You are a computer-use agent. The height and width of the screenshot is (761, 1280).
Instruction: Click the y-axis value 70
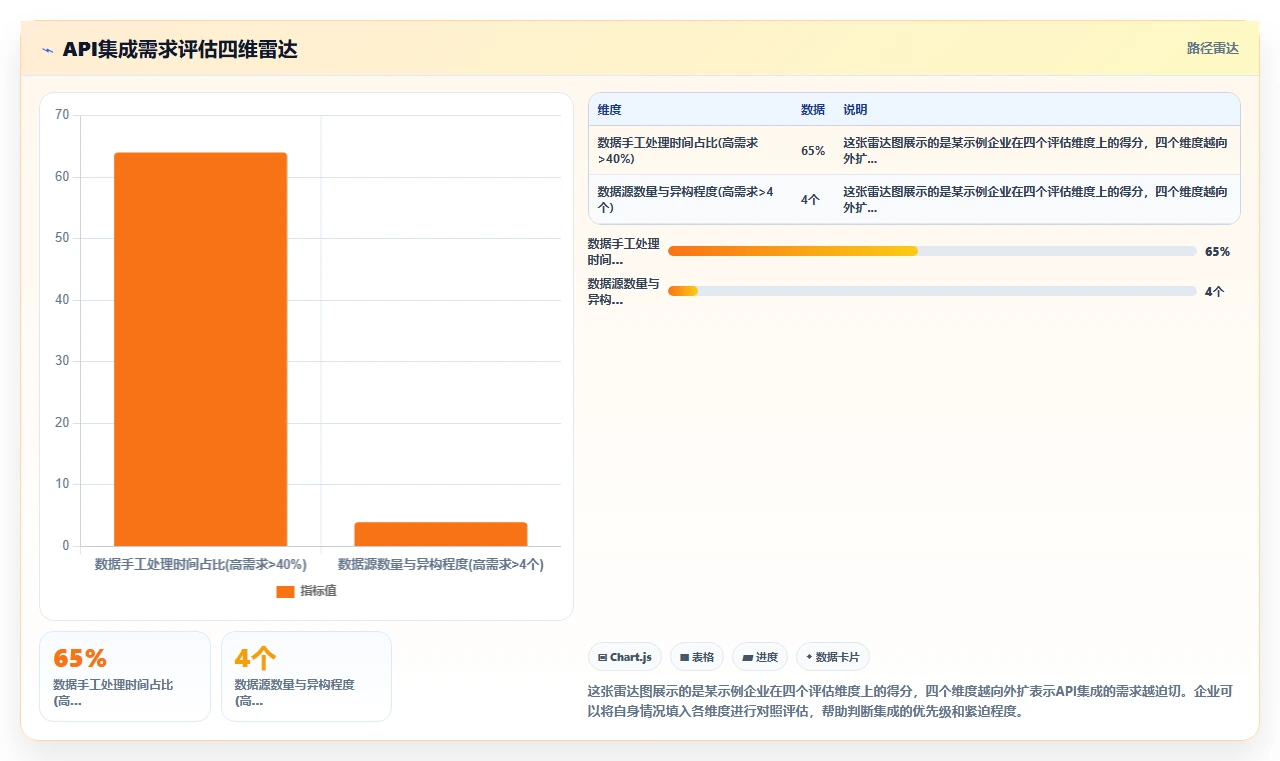tap(62, 115)
